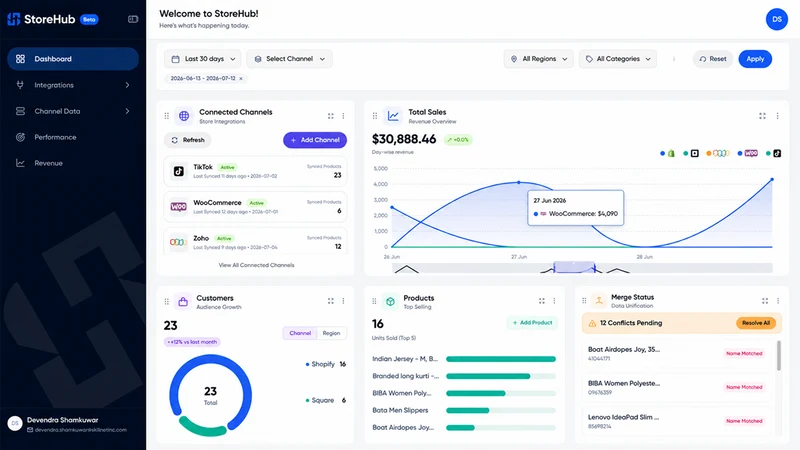The height and width of the screenshot is (450, 800).
Task: Open the Last 30 days date dropdown
Action: tap(203, 59)
